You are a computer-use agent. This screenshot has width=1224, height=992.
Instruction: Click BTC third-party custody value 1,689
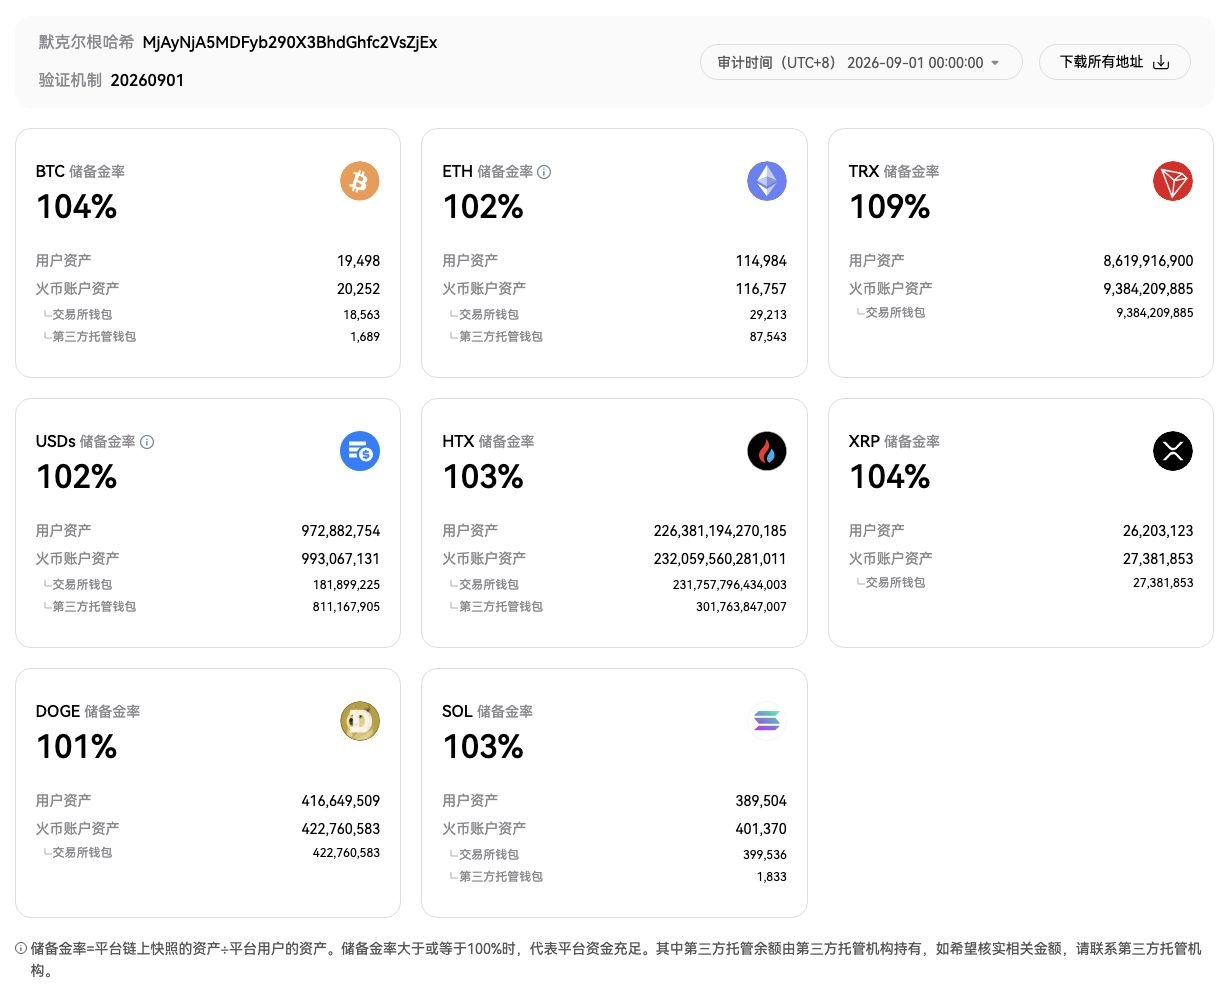tap(365, 337)
